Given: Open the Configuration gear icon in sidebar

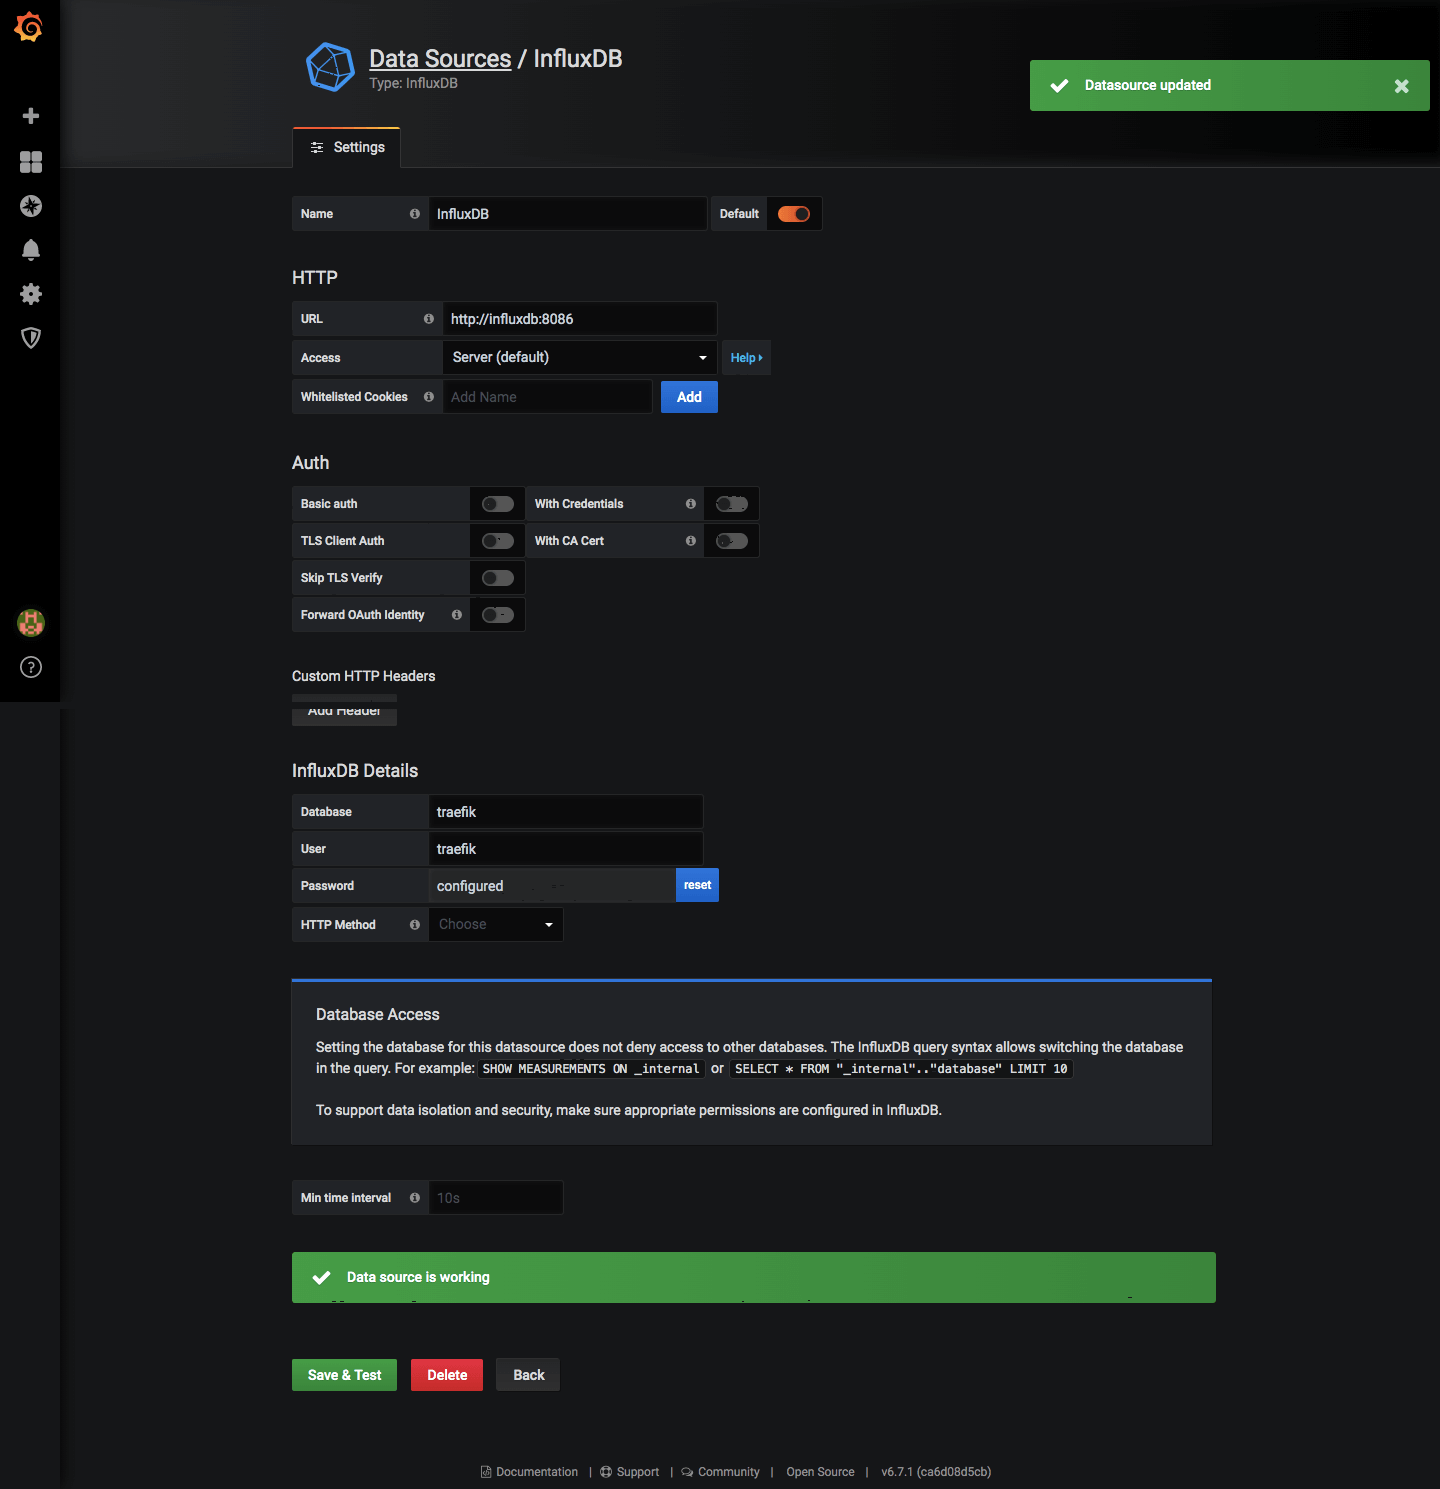Looking at the screenshot, I should coord(31,294).
